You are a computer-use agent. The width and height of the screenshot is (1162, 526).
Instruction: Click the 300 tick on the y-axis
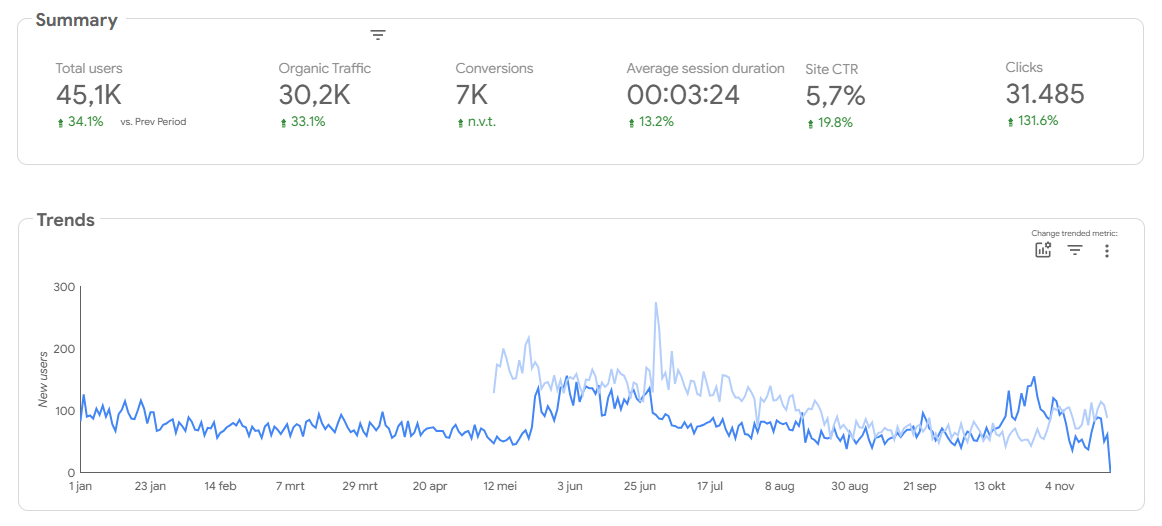[x=62, y=286]
